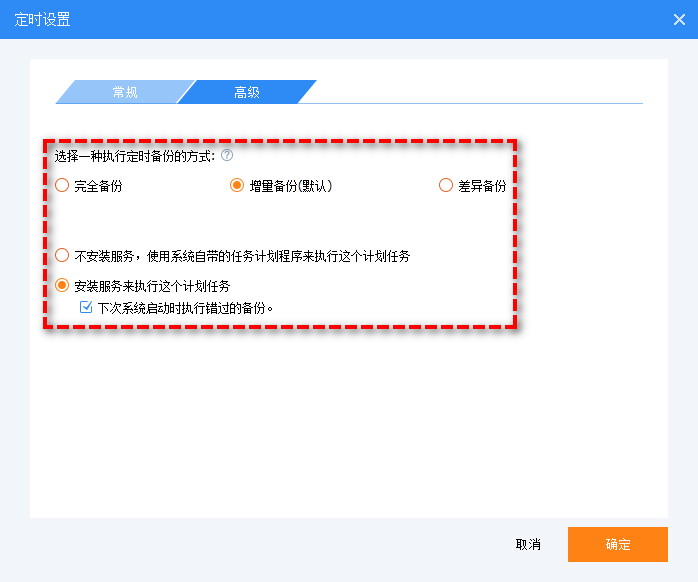Image resolution: width=698 pixels, height=582 pixels.
Task: Choose the 安装服务来执行这个计划任务 radio button
Action: pyautogui.click(x=62, y=285)
